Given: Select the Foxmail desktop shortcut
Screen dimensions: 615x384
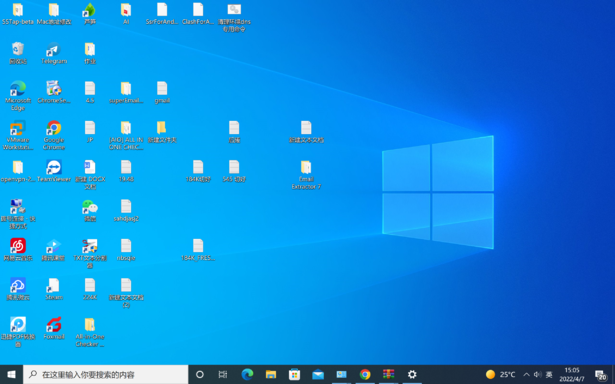Looking at the screenshot, I should pos(54,328).
